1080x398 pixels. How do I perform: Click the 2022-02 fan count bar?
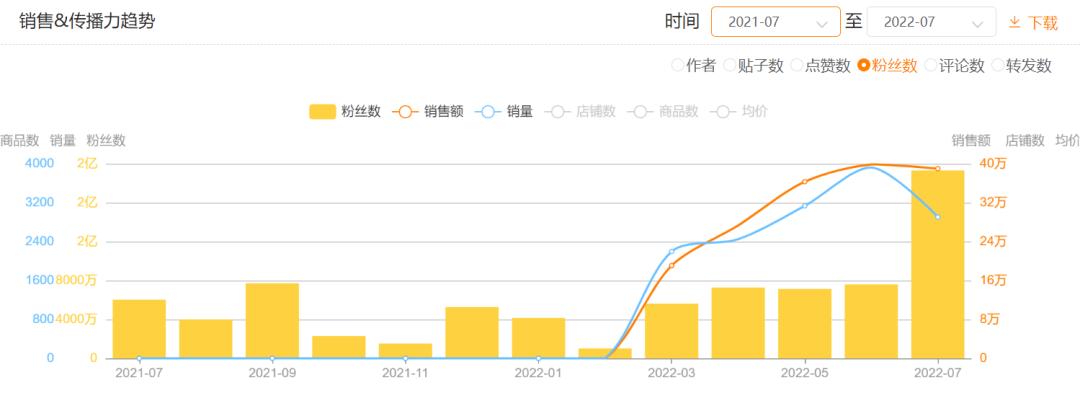tap(605, 353)
